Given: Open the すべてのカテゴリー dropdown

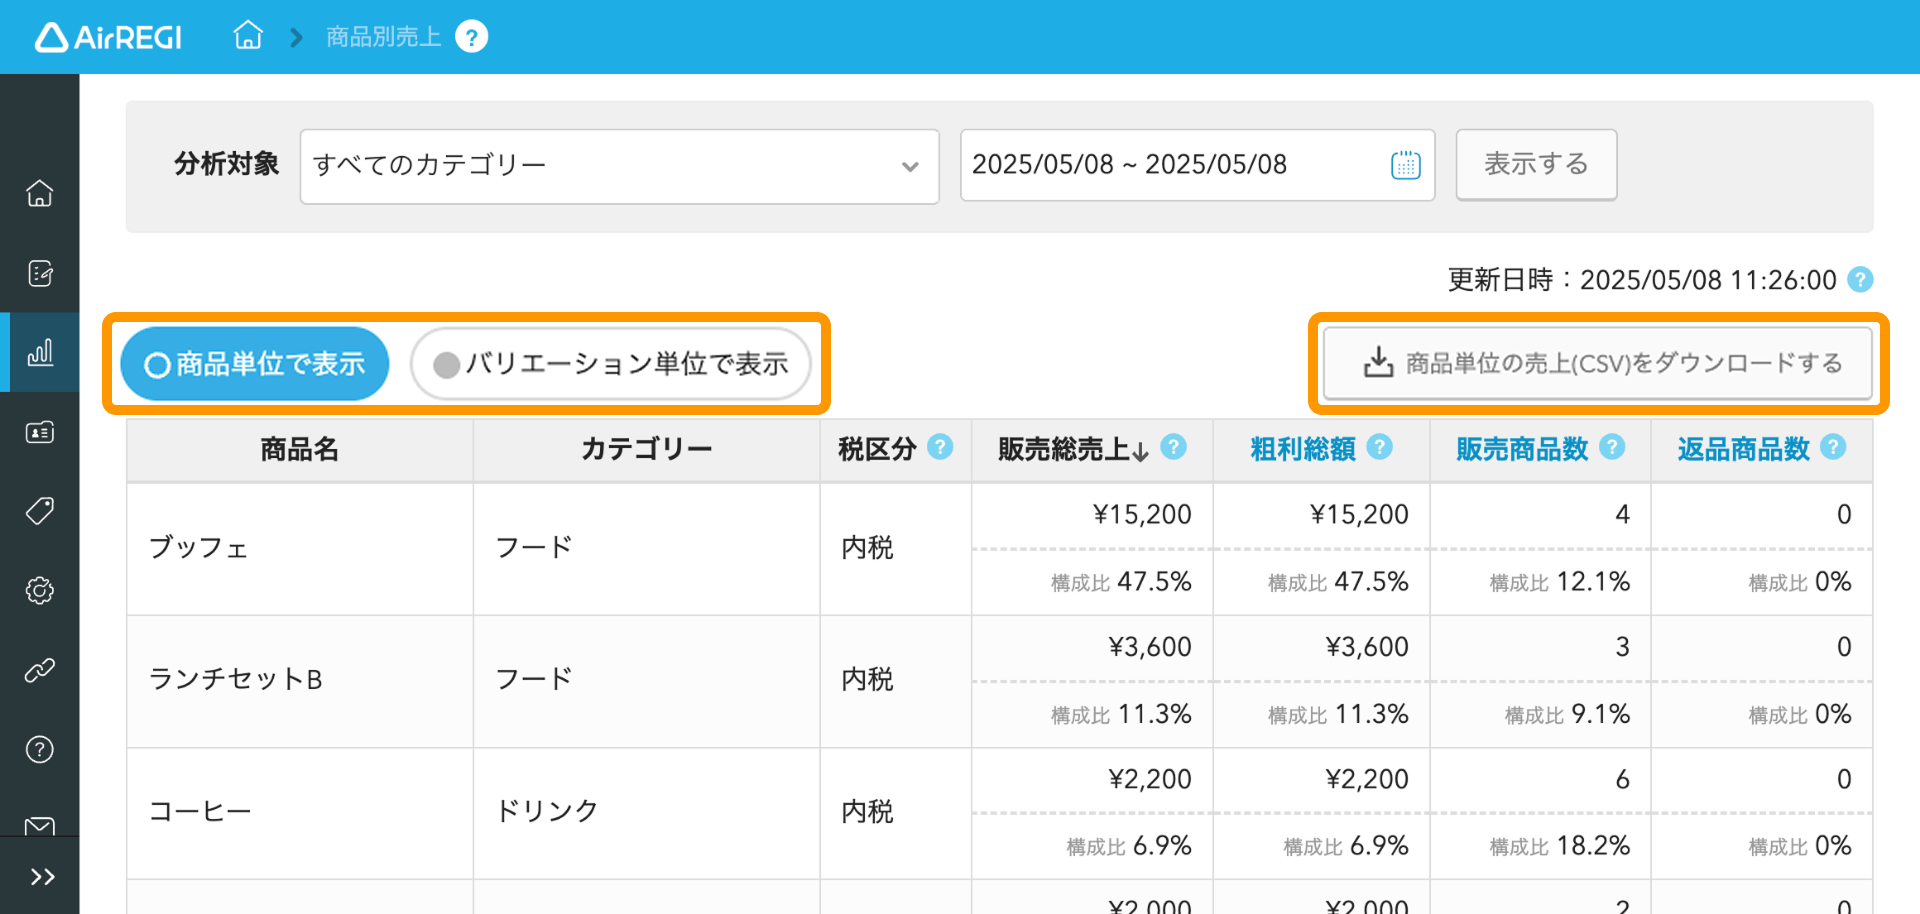Looking at the screenshot, I should click(x=619, y=166).
